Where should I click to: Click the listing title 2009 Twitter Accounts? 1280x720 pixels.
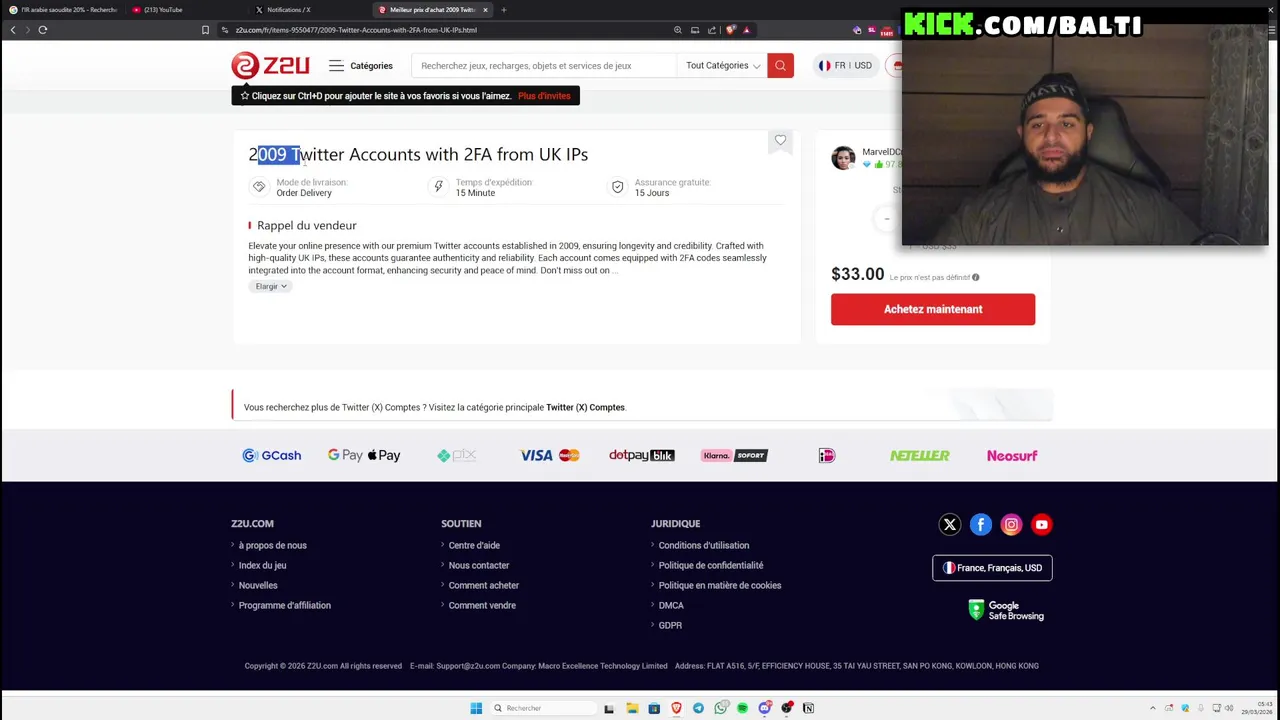tap(418, 154)
